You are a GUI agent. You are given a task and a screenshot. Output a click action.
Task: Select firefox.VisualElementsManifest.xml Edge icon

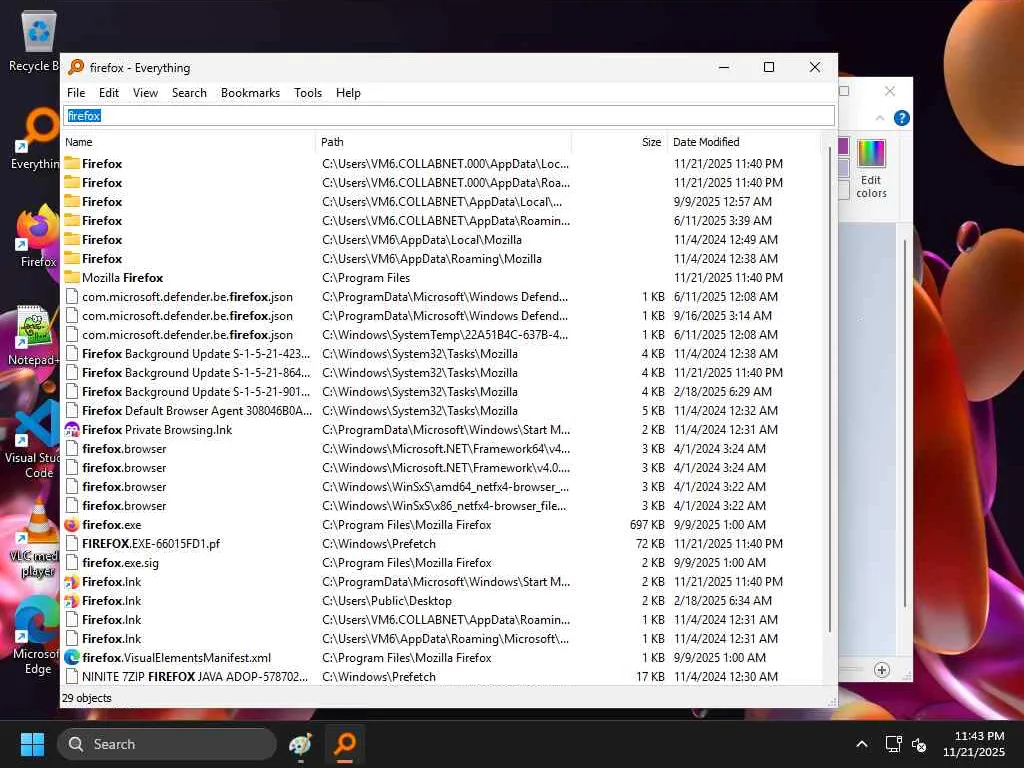[x=72, y=658]
